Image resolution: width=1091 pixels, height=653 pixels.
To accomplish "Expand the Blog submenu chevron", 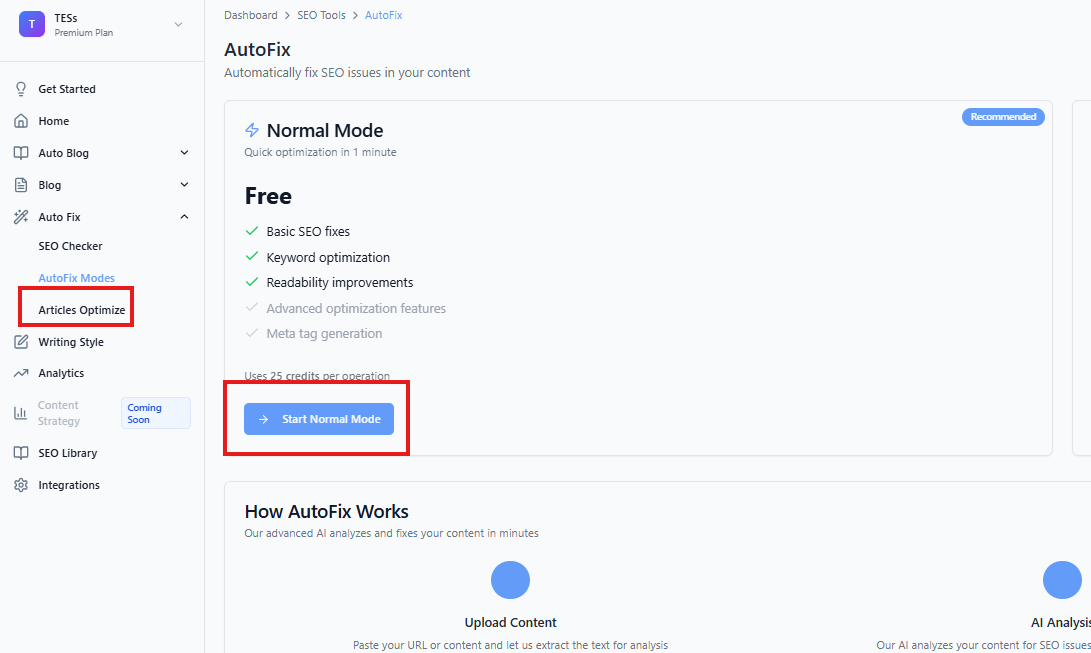I will pyautogui.click(x=184, y=185).
